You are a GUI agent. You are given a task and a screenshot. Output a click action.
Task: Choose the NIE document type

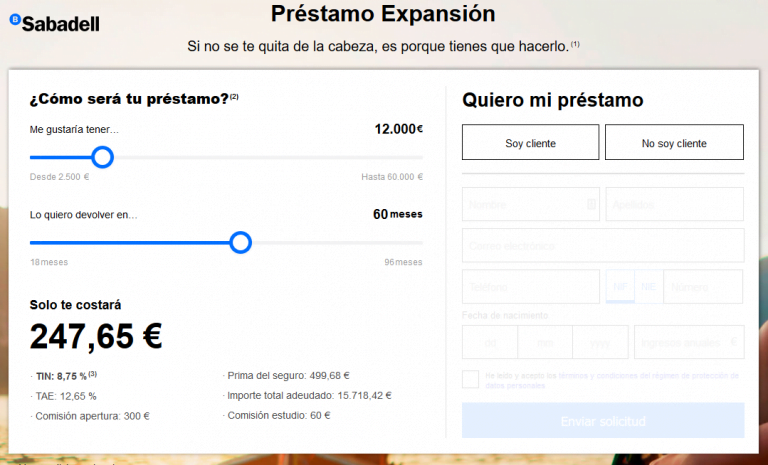pos(648,287)
